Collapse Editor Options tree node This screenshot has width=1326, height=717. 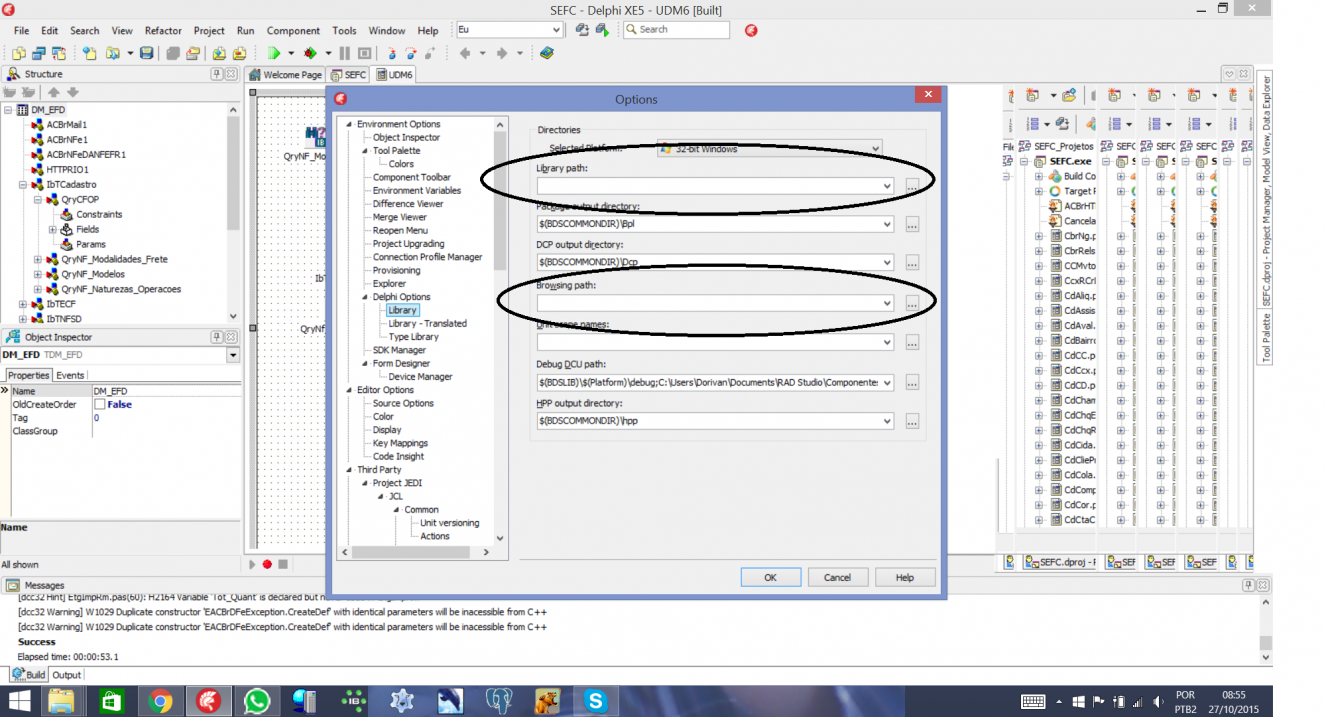tap(349, 390)
